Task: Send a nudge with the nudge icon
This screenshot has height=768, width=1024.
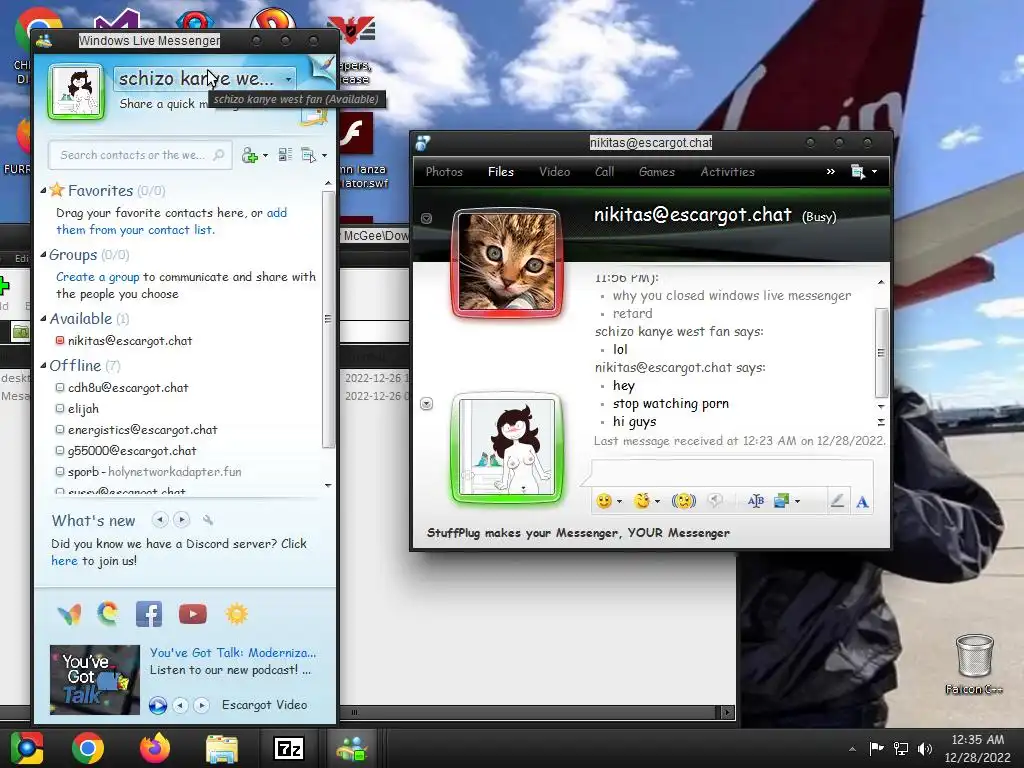Action: tap(684, 501)
